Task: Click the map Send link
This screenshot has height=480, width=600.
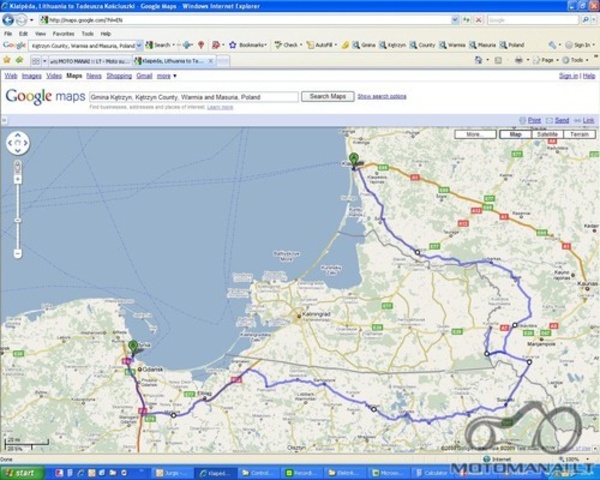Action: tap(562, 120)
